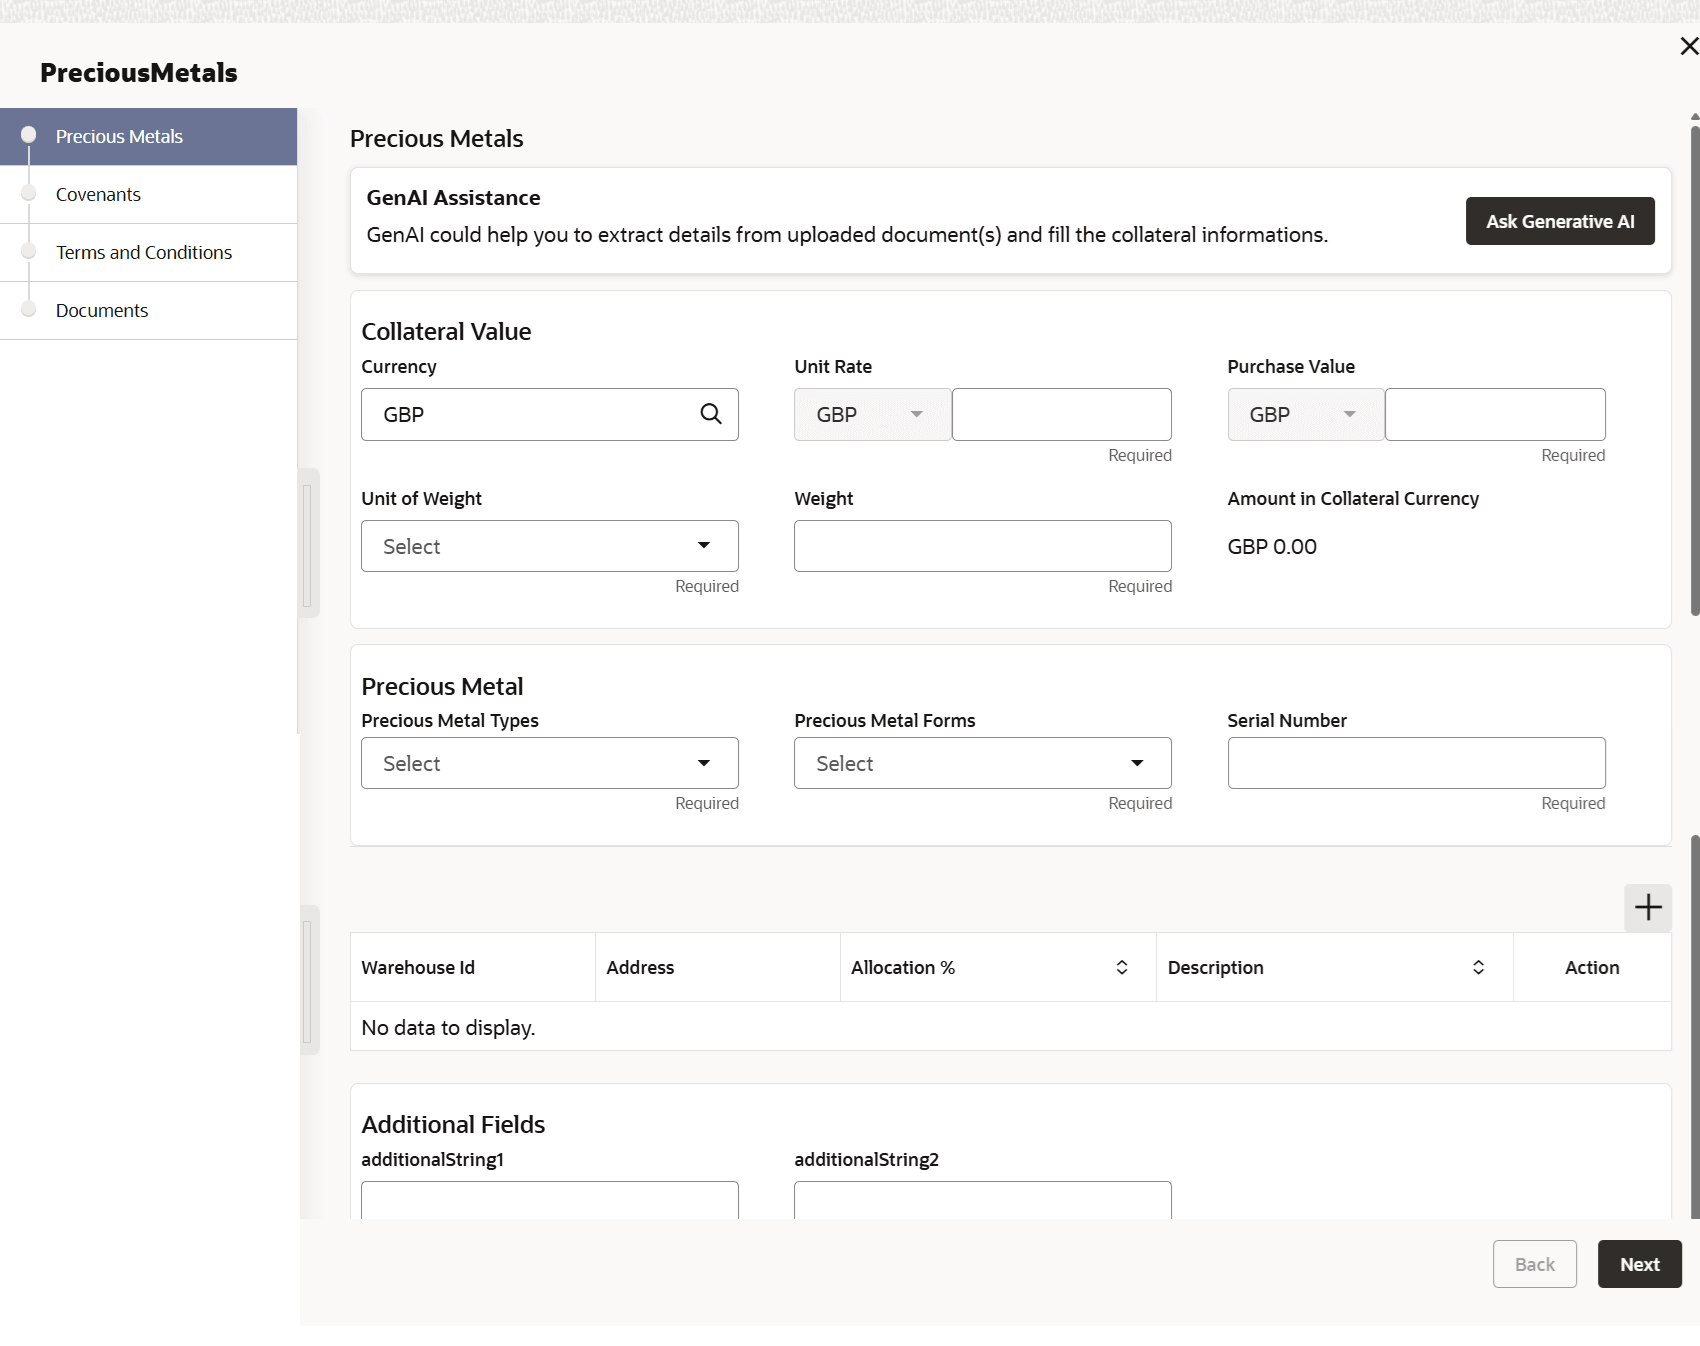Switch to Terms and Conditions step
The height and width of the screenshot is (1346, 1700).
pyautogui.click(x=144, y=252)
